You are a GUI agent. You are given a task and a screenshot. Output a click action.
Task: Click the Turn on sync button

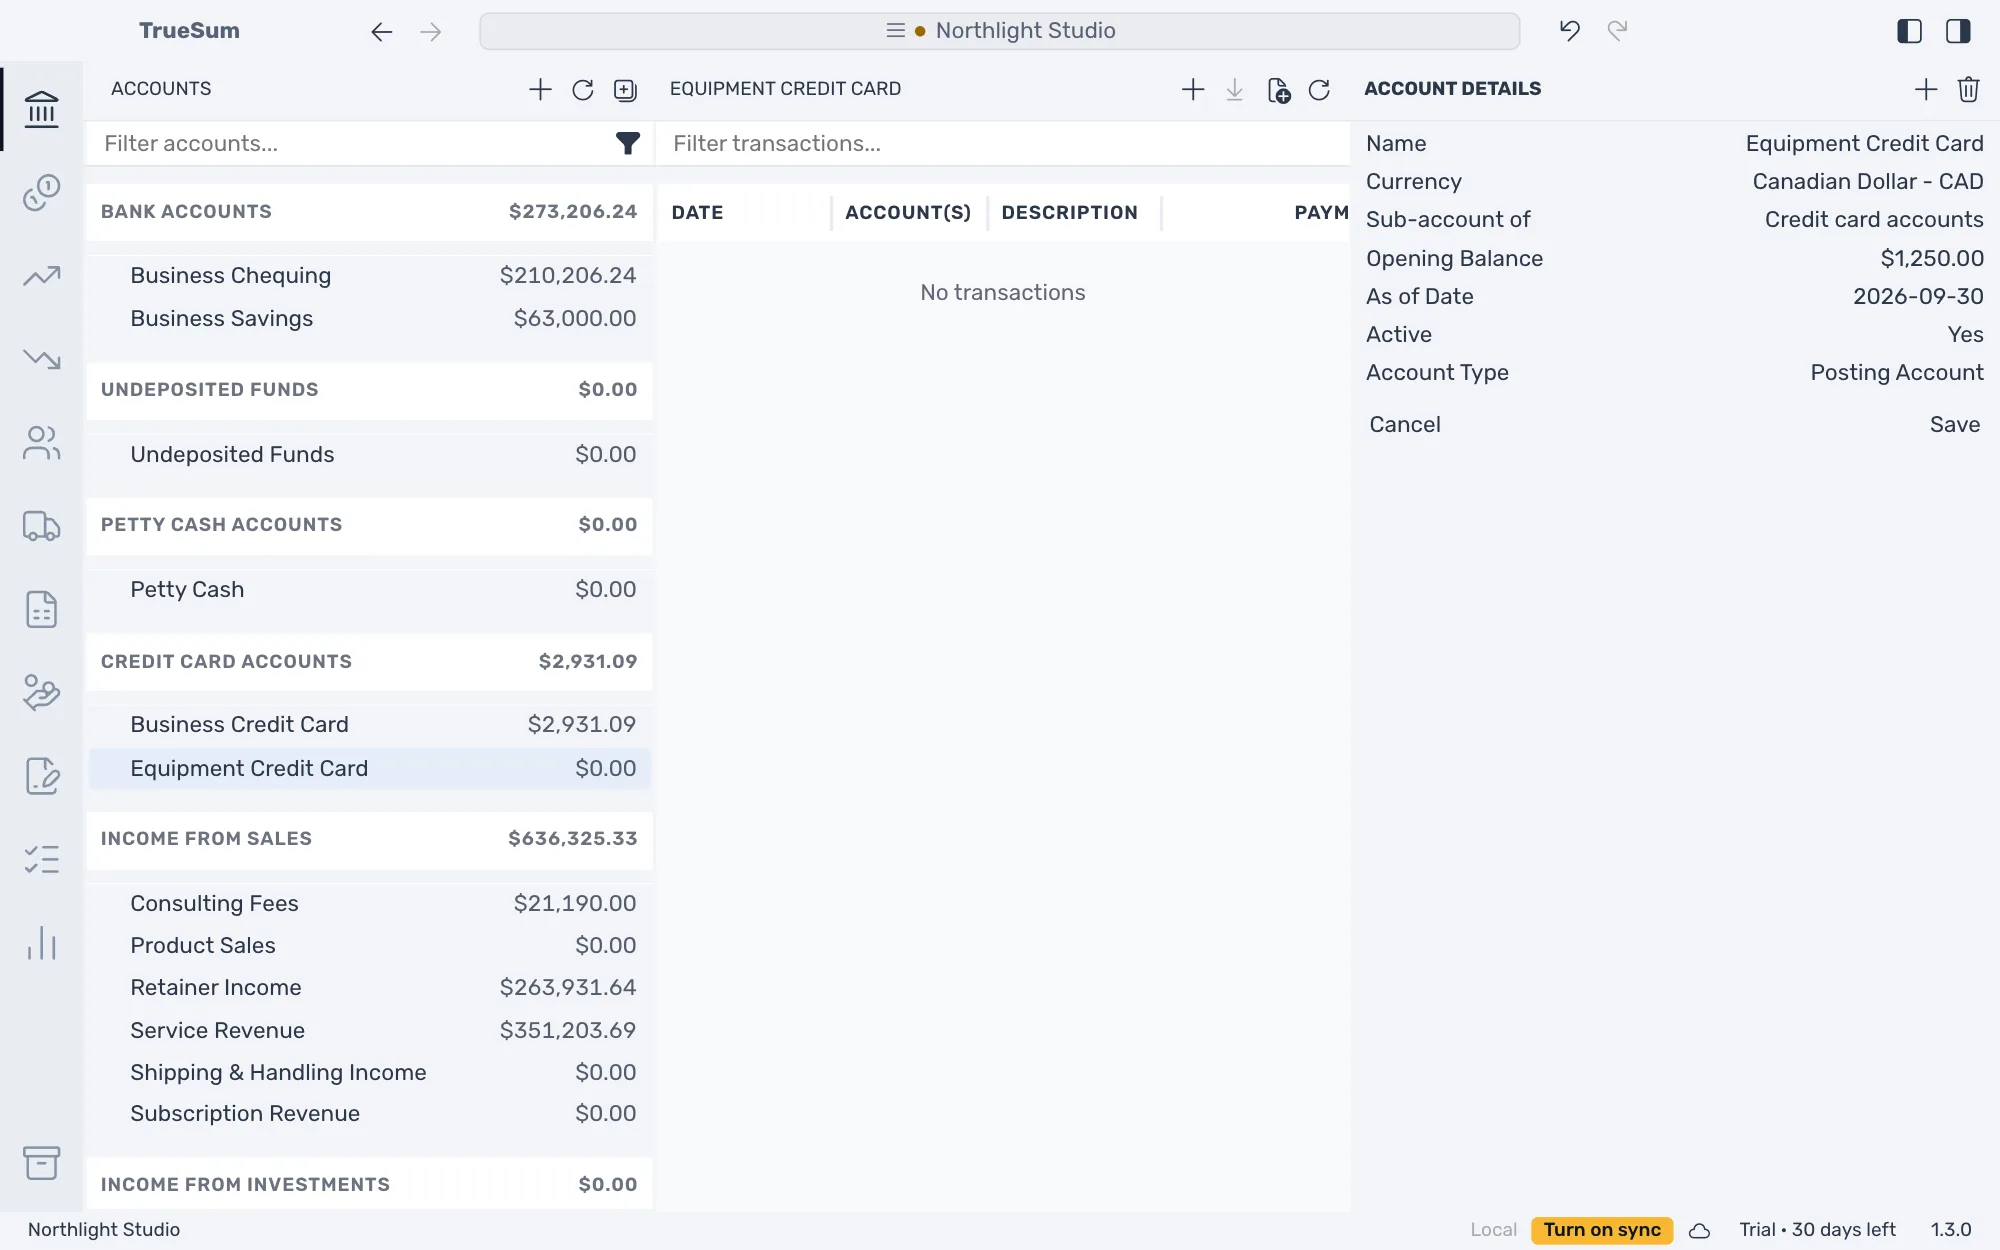(x=1601, y=1230)
